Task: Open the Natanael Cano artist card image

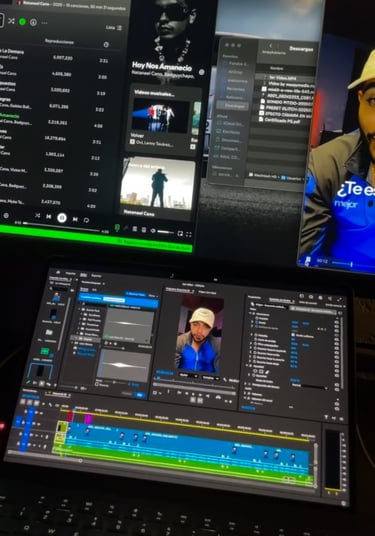Action: (x=157, y=184)
